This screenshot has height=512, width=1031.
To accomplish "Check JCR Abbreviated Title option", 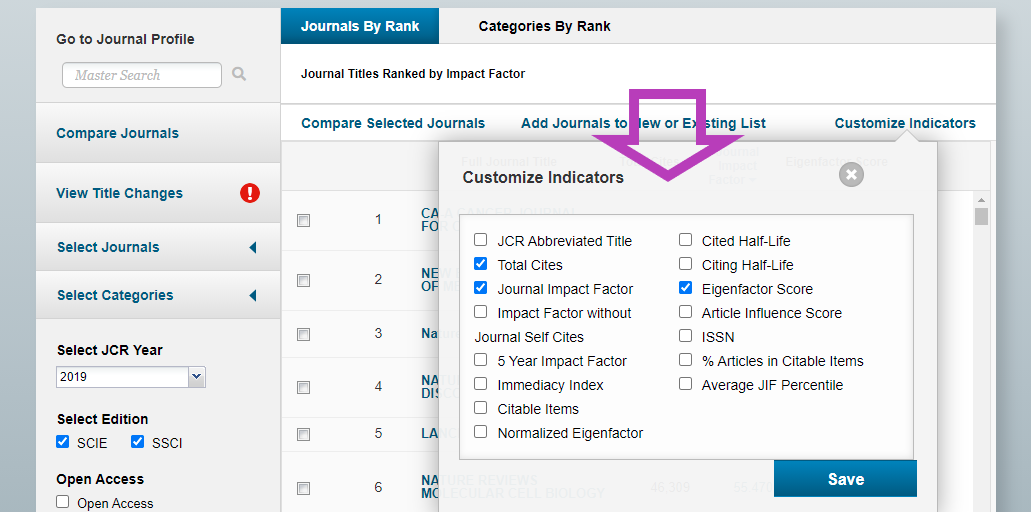I will pos(481,240).
